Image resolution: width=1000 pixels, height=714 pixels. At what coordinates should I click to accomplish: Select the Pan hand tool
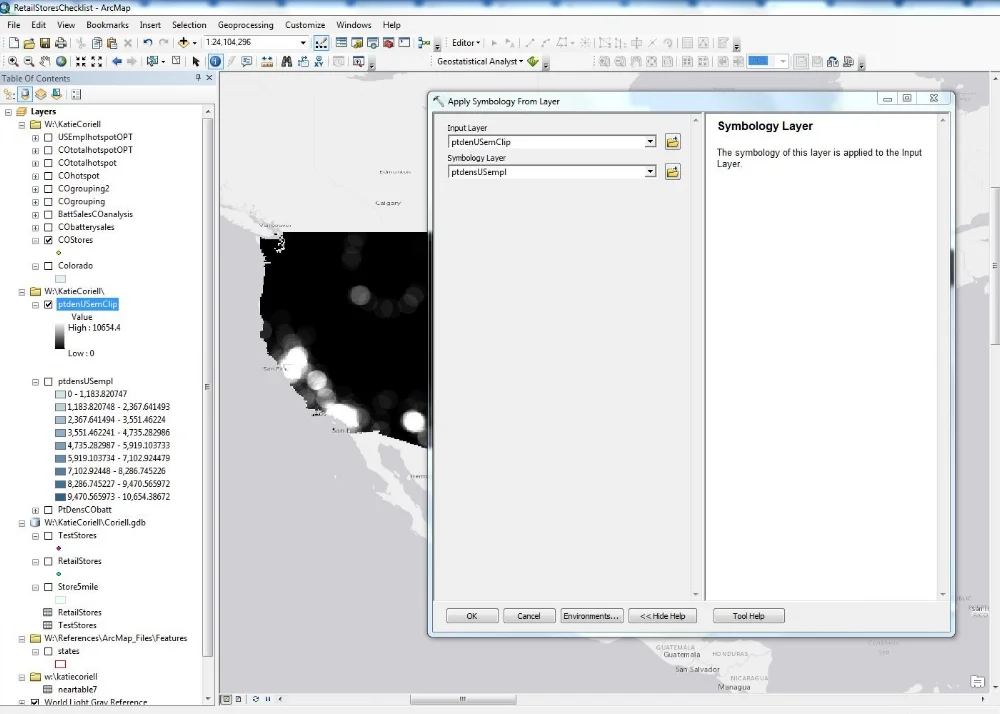45,62
